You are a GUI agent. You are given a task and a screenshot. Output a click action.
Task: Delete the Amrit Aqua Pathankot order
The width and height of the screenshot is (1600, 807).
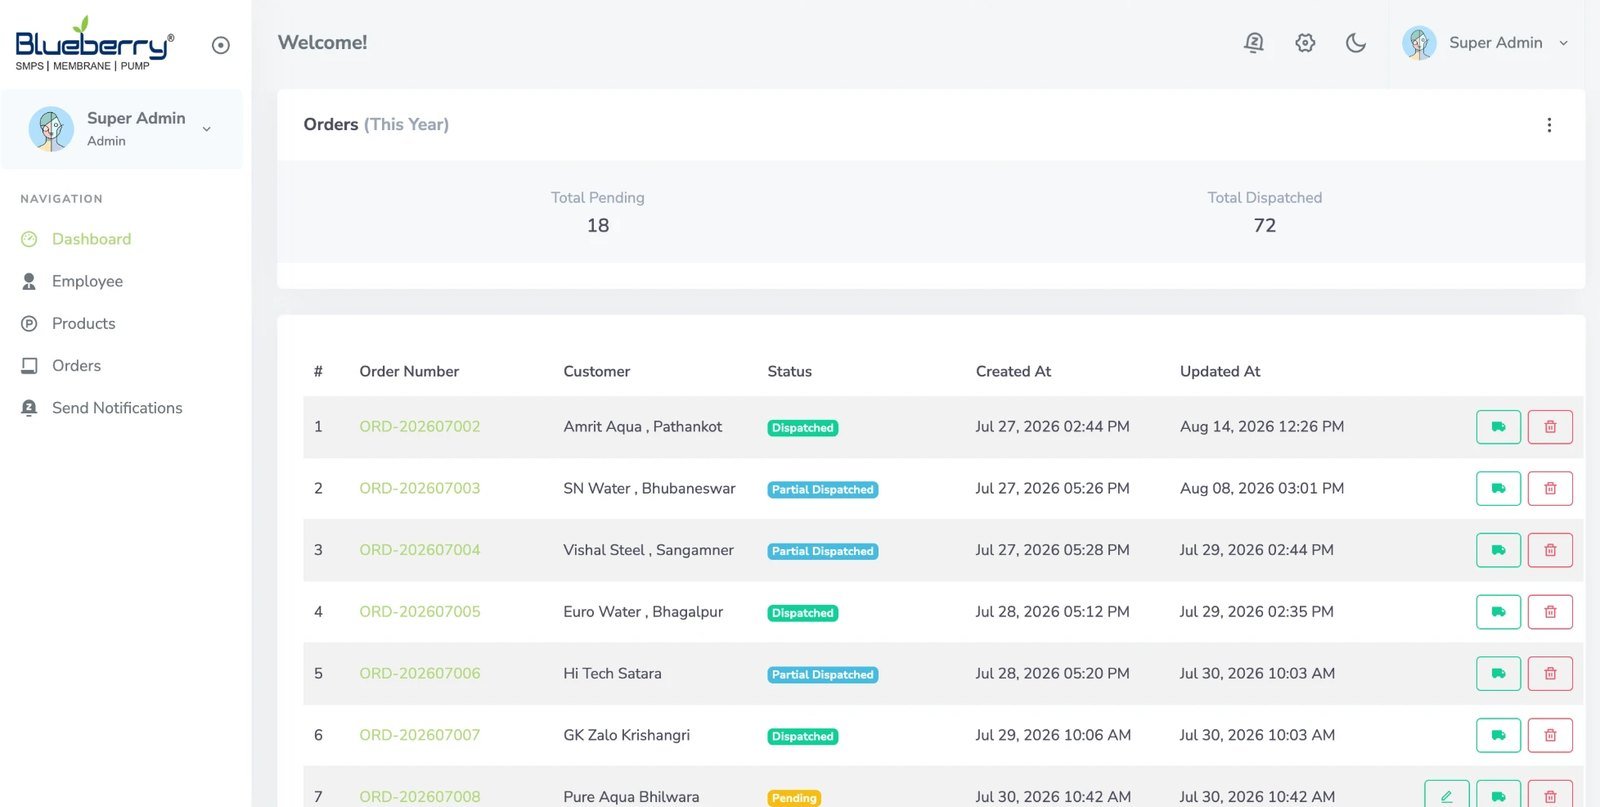coord(1550,427)
